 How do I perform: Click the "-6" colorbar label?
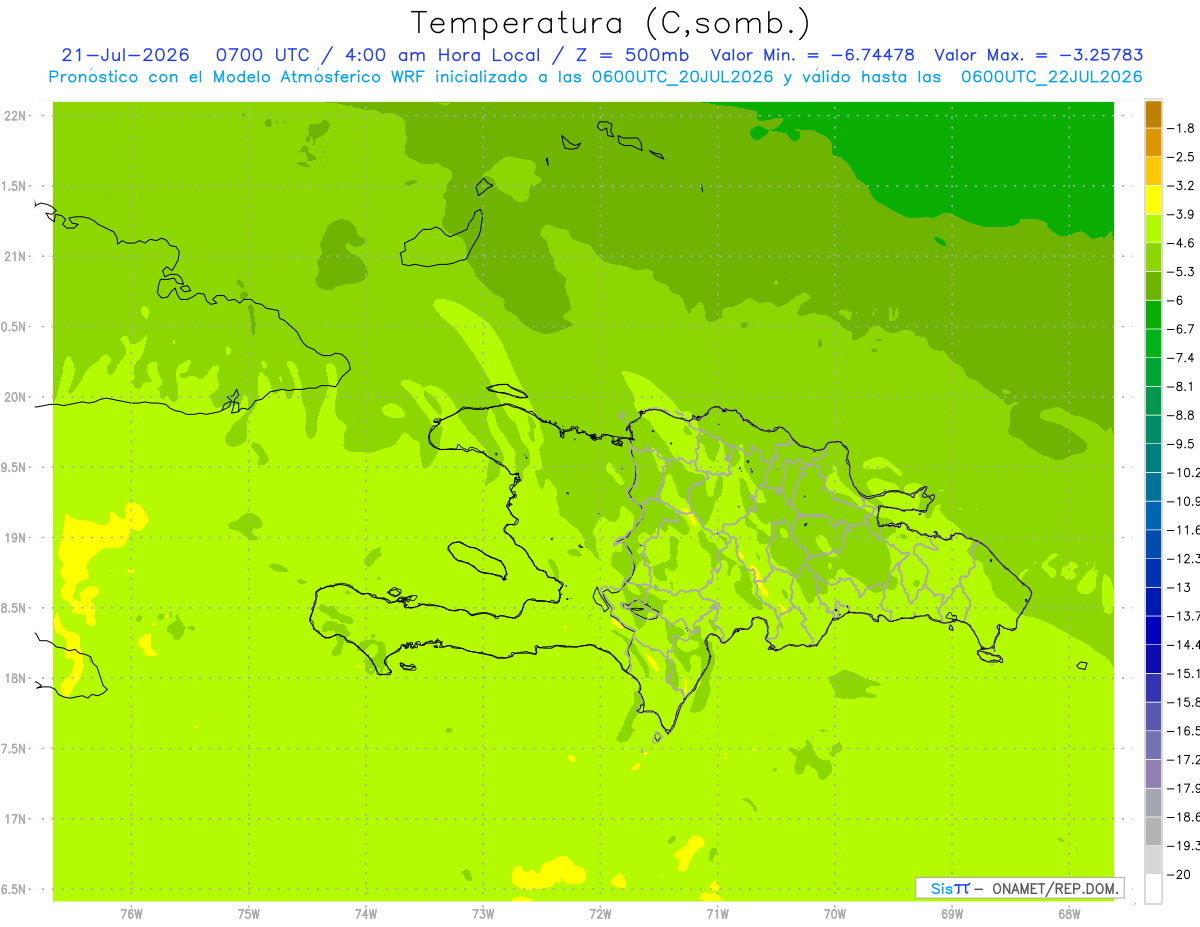click(x=1178, y=300)
